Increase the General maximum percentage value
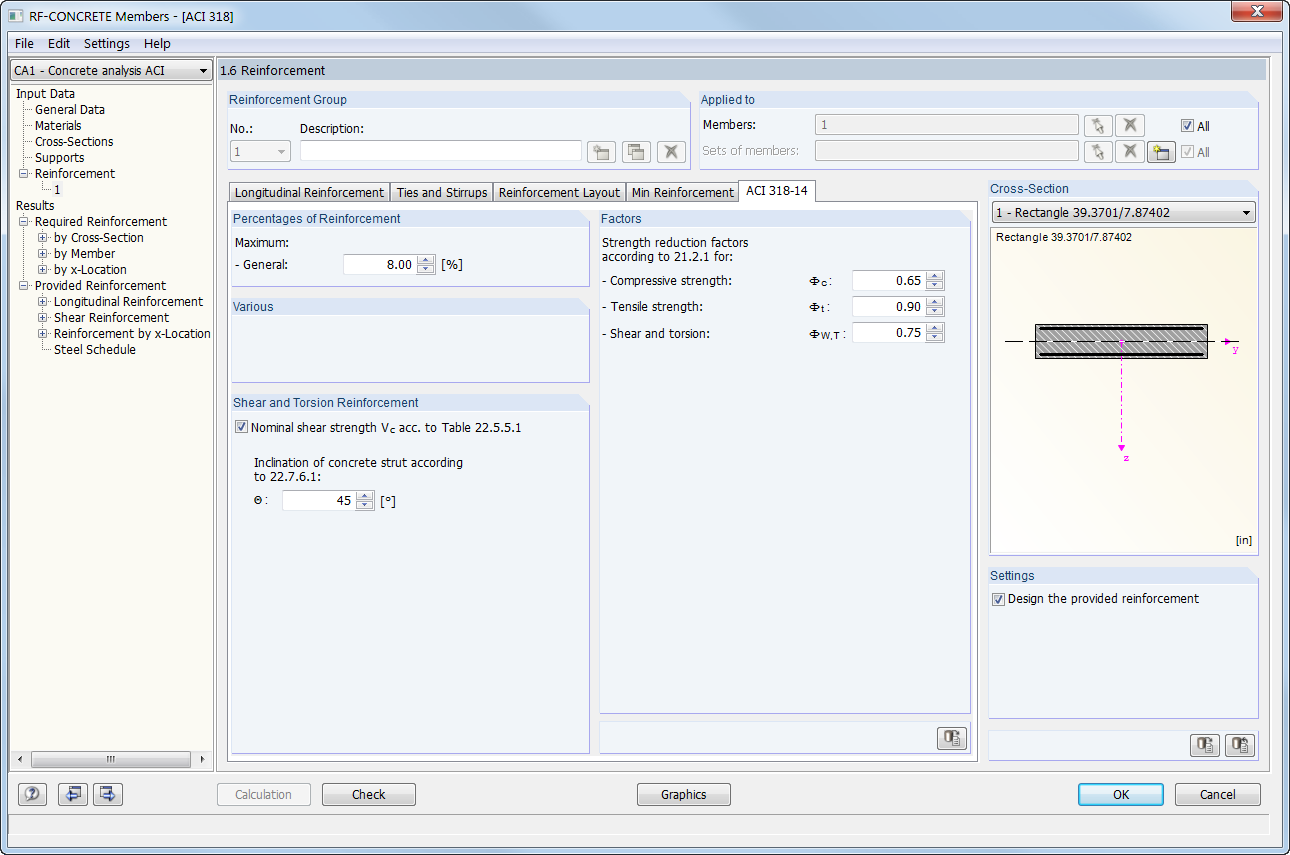 point(426,260)
